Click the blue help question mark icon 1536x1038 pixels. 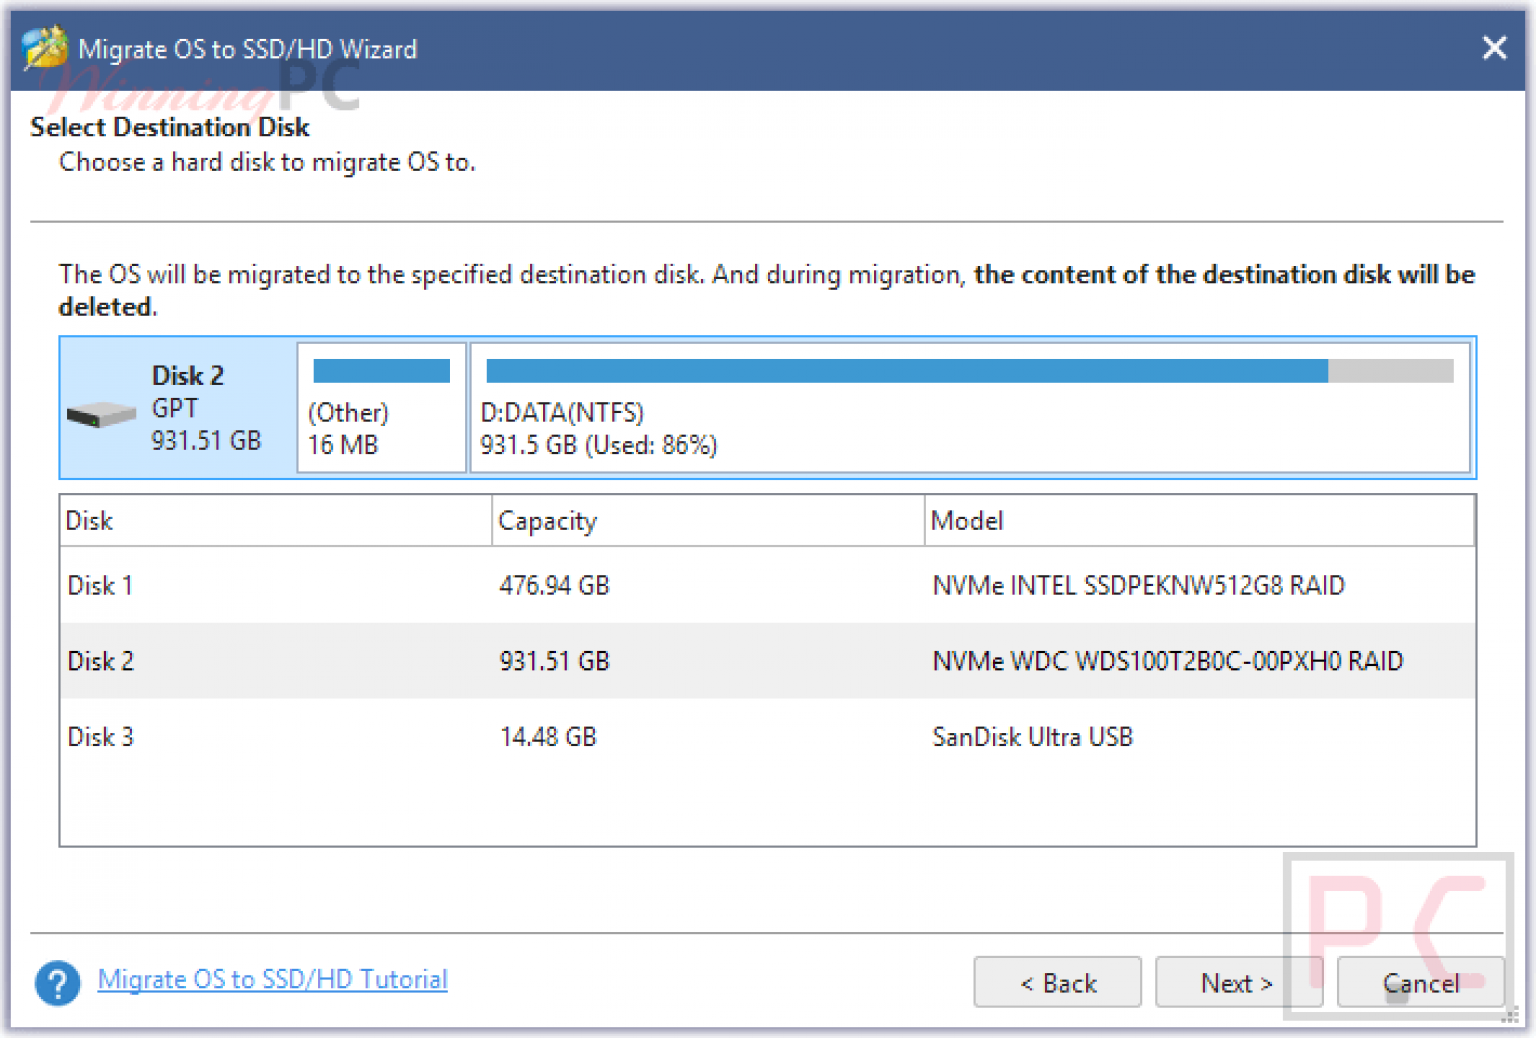(58, 983)
